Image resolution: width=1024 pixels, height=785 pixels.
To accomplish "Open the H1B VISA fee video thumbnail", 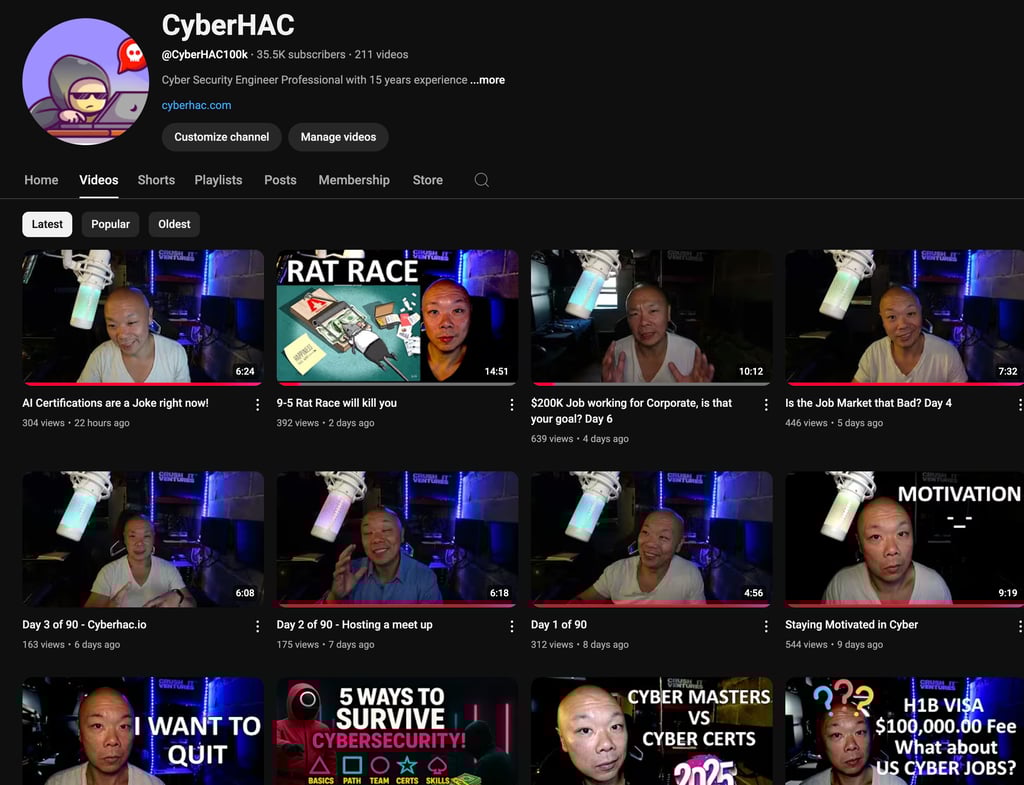I will click(x=904, y=731).
